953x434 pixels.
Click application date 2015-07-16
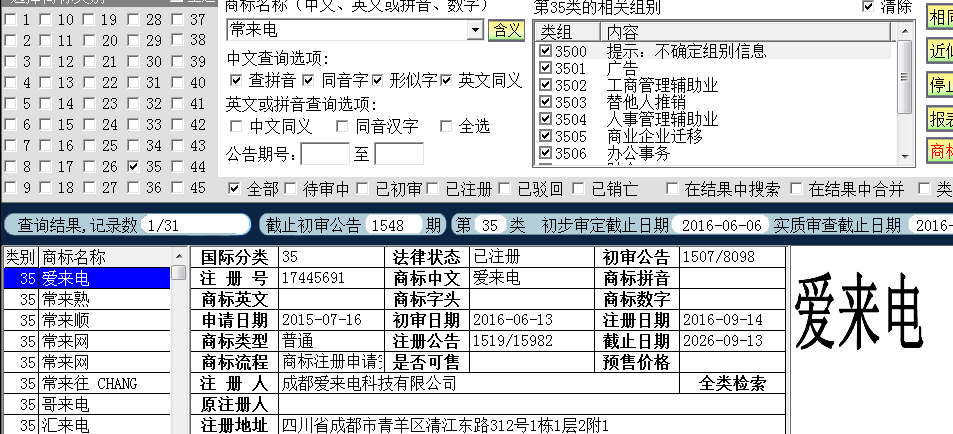[x=322, y=320]
